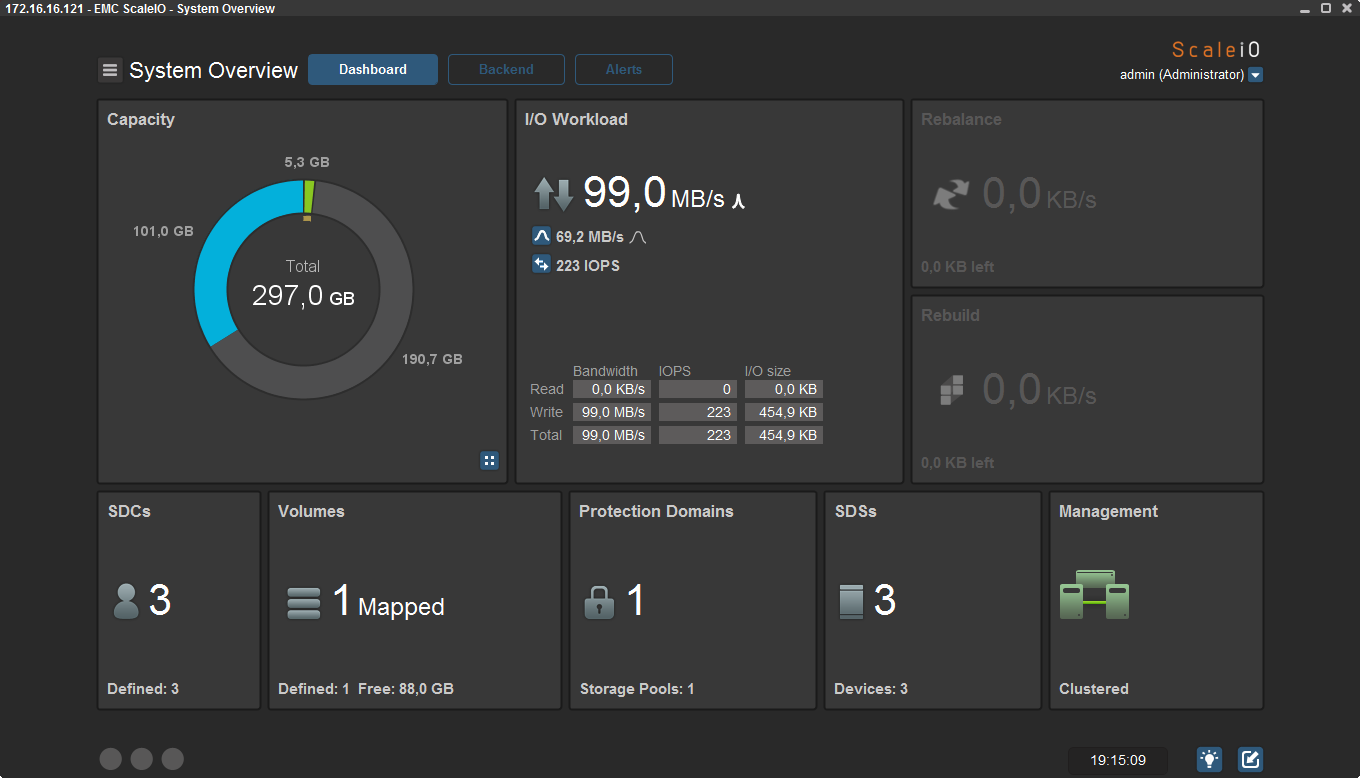Open the hamburger navigation menu
This screenshot has width=1360, height=778.
pyautogui.click(x=110, y=70)
